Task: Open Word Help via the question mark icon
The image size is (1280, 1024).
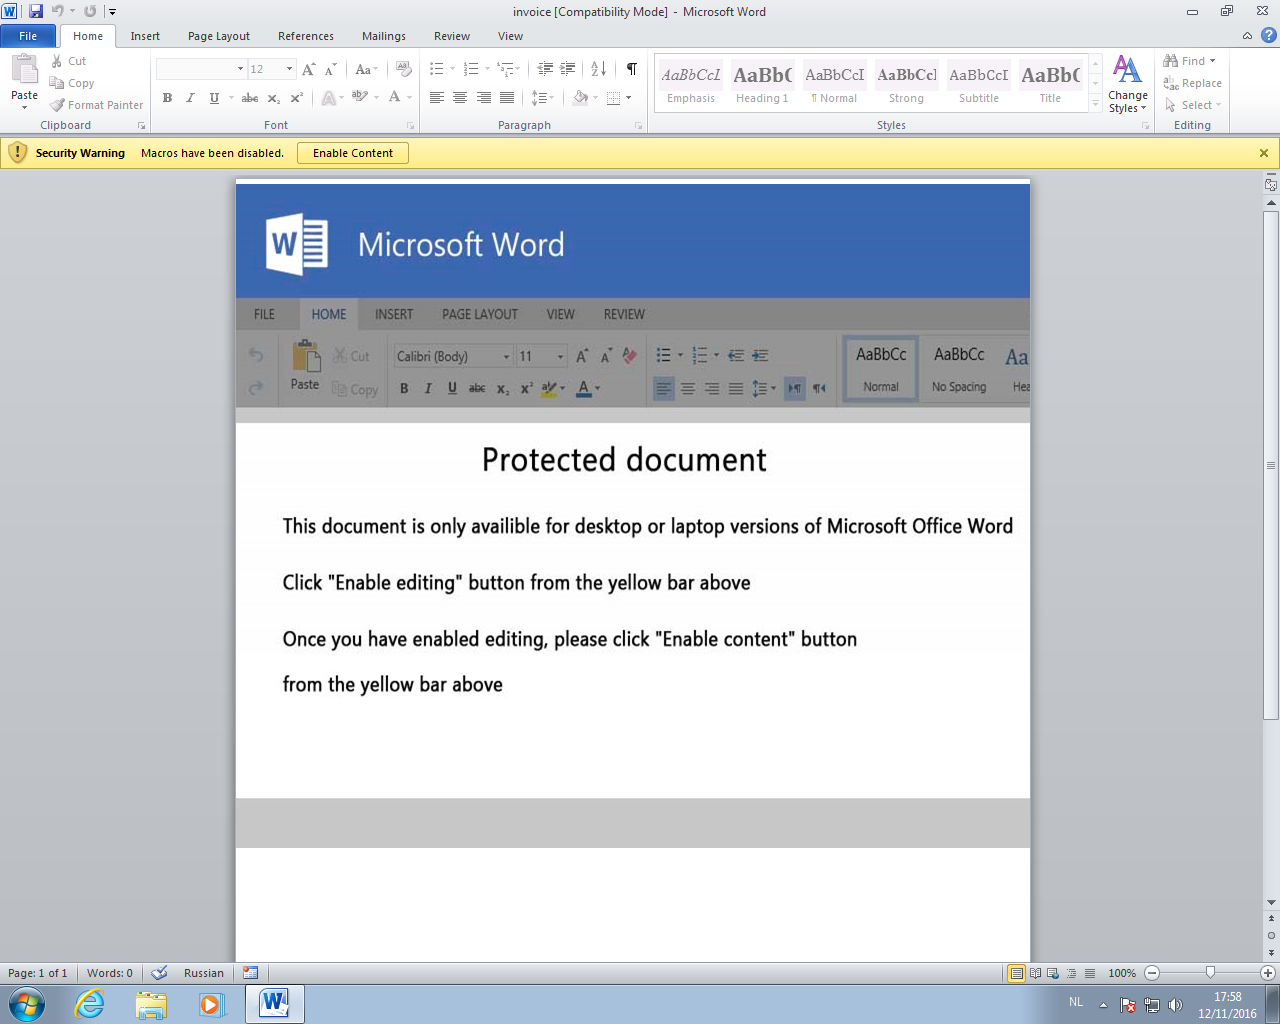Action: pos(1268,36)
